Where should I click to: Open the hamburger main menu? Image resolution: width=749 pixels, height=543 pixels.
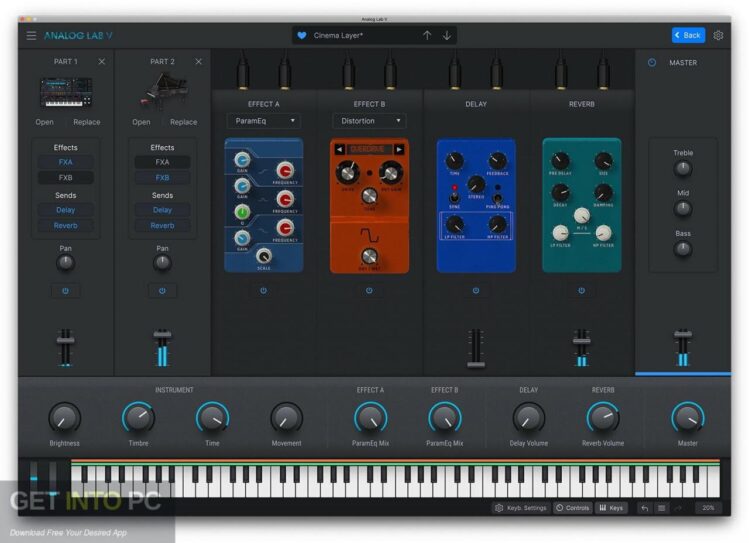31,35
